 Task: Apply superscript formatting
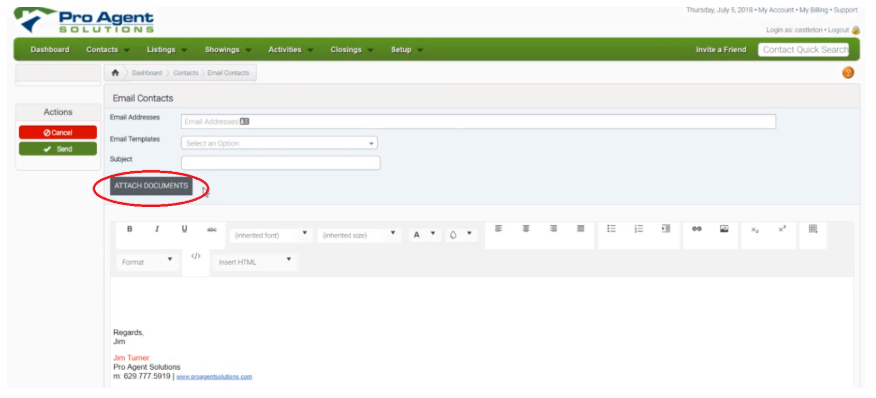[x=782, y=229]
